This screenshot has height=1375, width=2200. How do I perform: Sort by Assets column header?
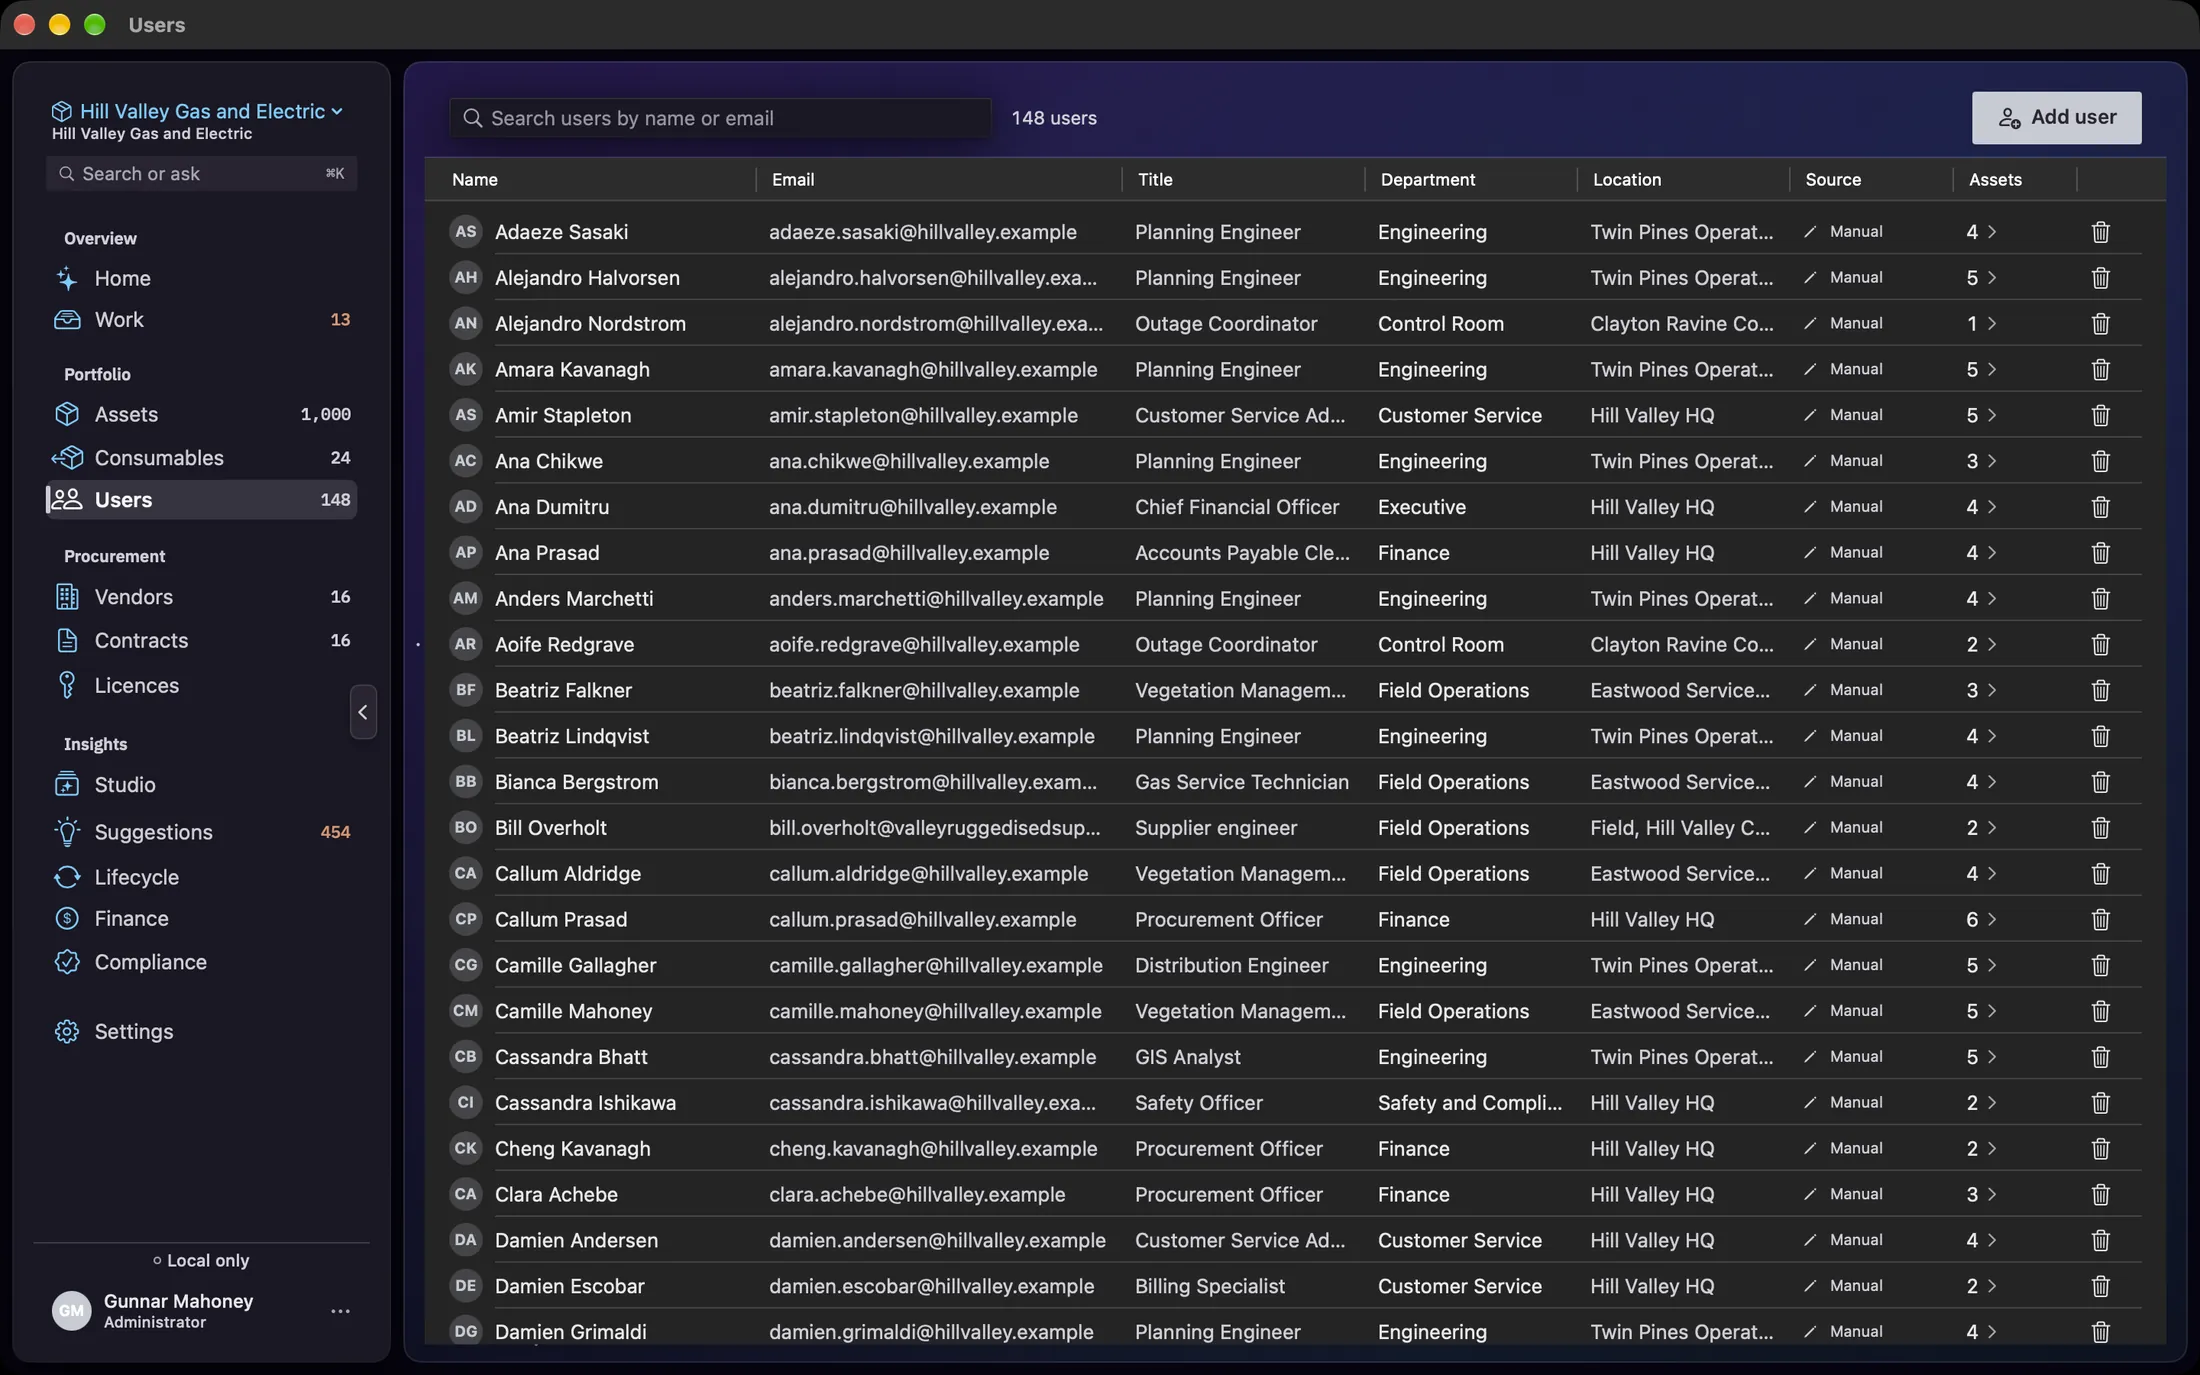tap(1995, 180)
